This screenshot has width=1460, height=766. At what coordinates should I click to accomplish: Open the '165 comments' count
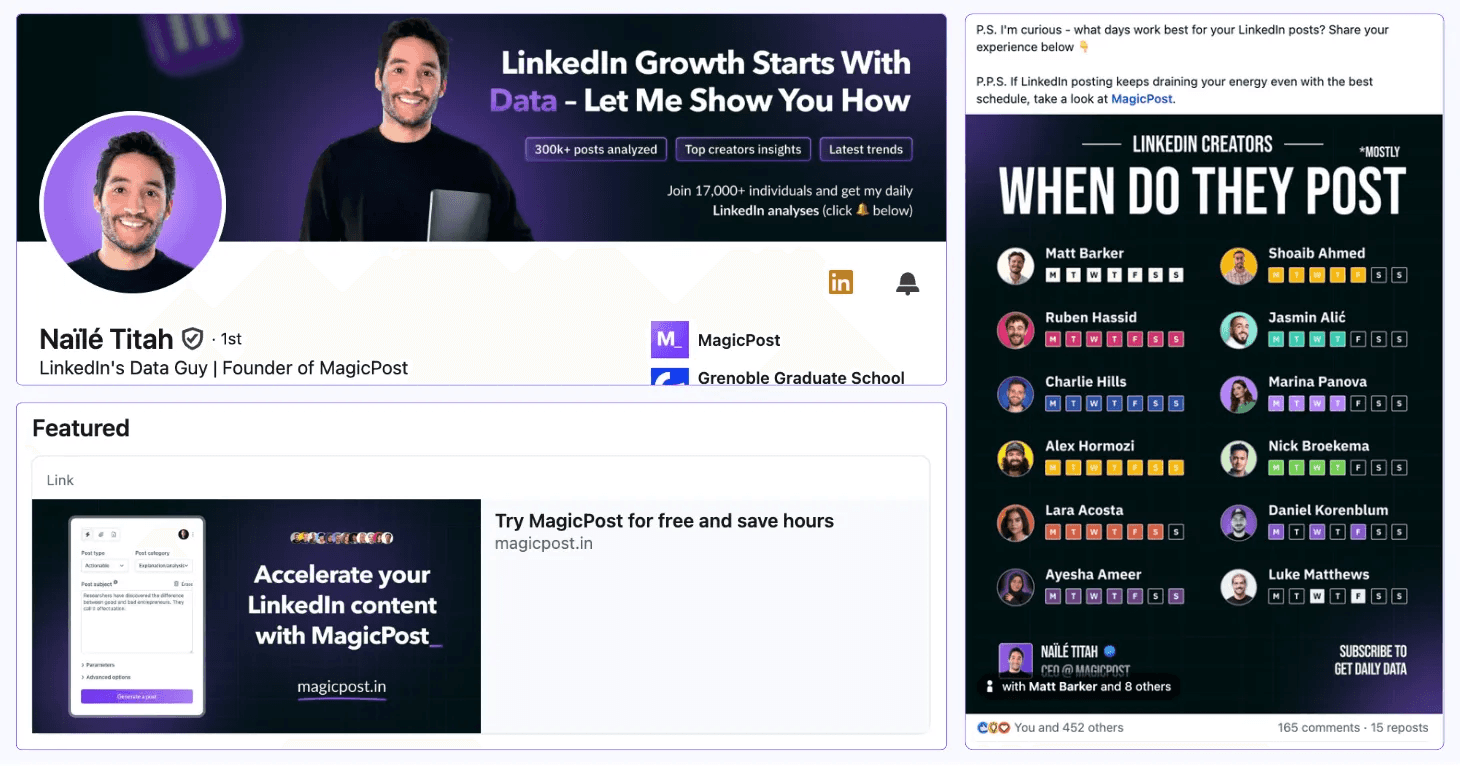pyautogui.click(x=1319, y=728)
